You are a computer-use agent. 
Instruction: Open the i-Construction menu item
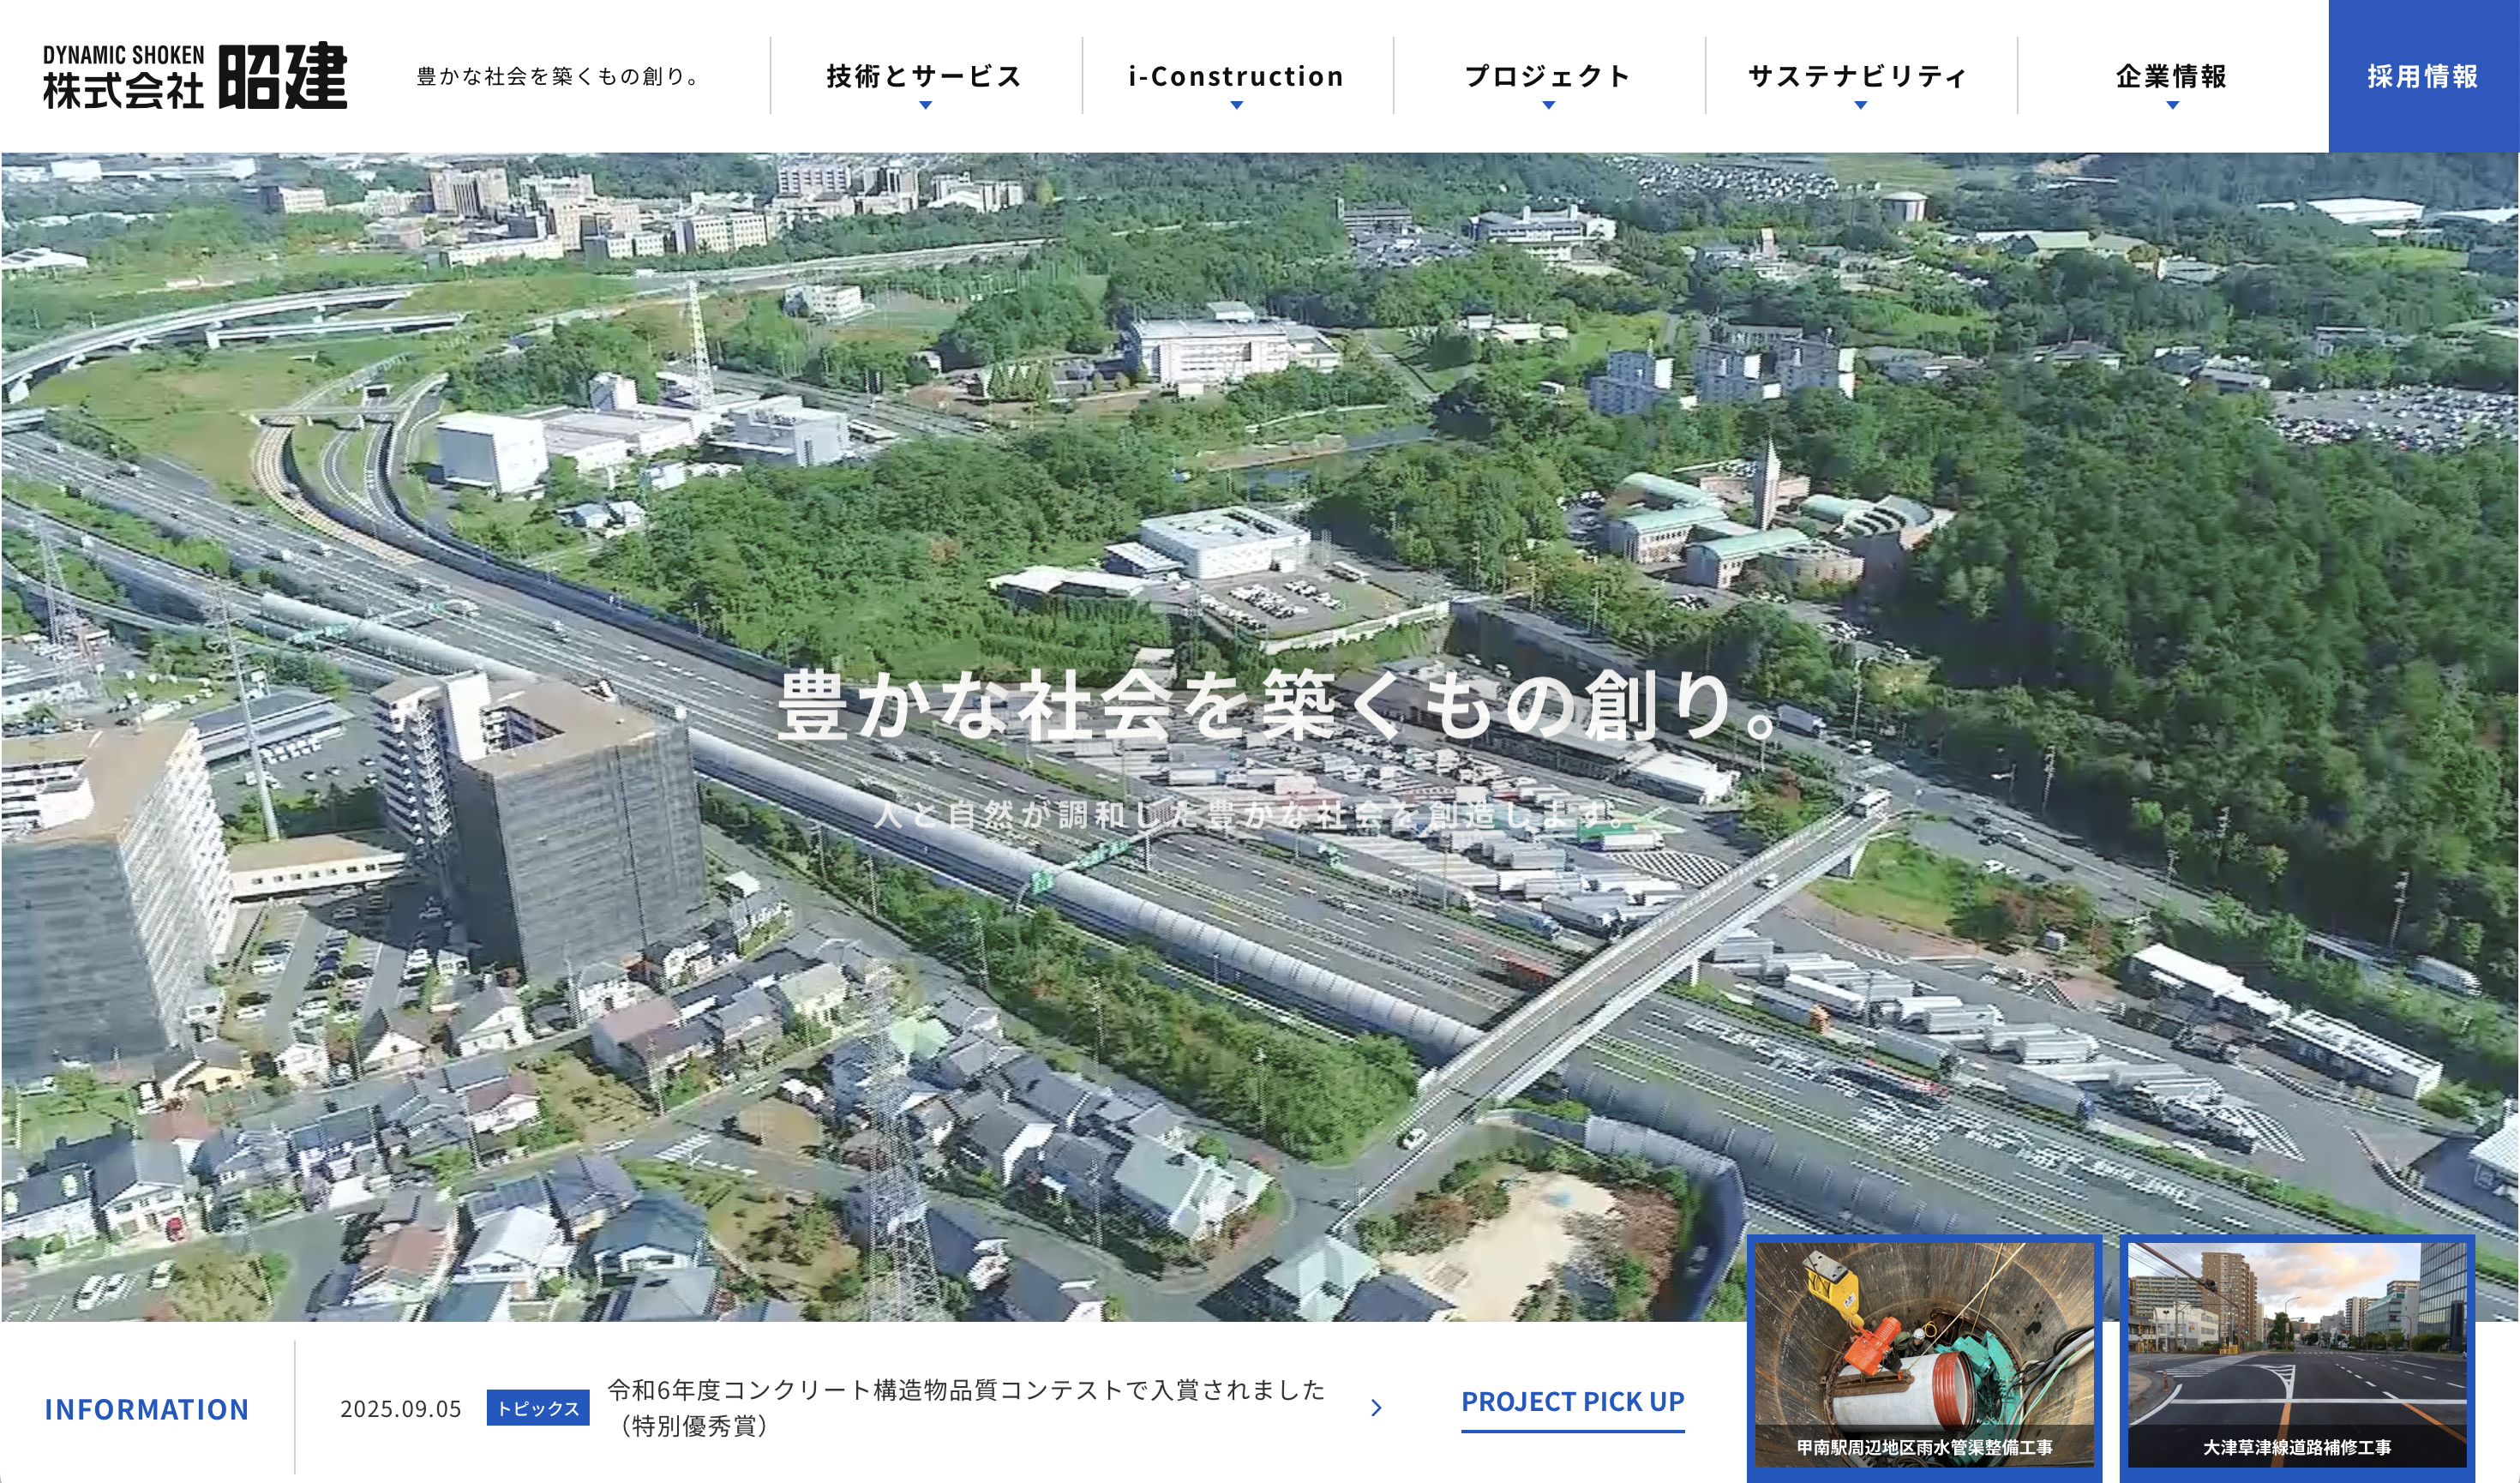(1237, 76)
